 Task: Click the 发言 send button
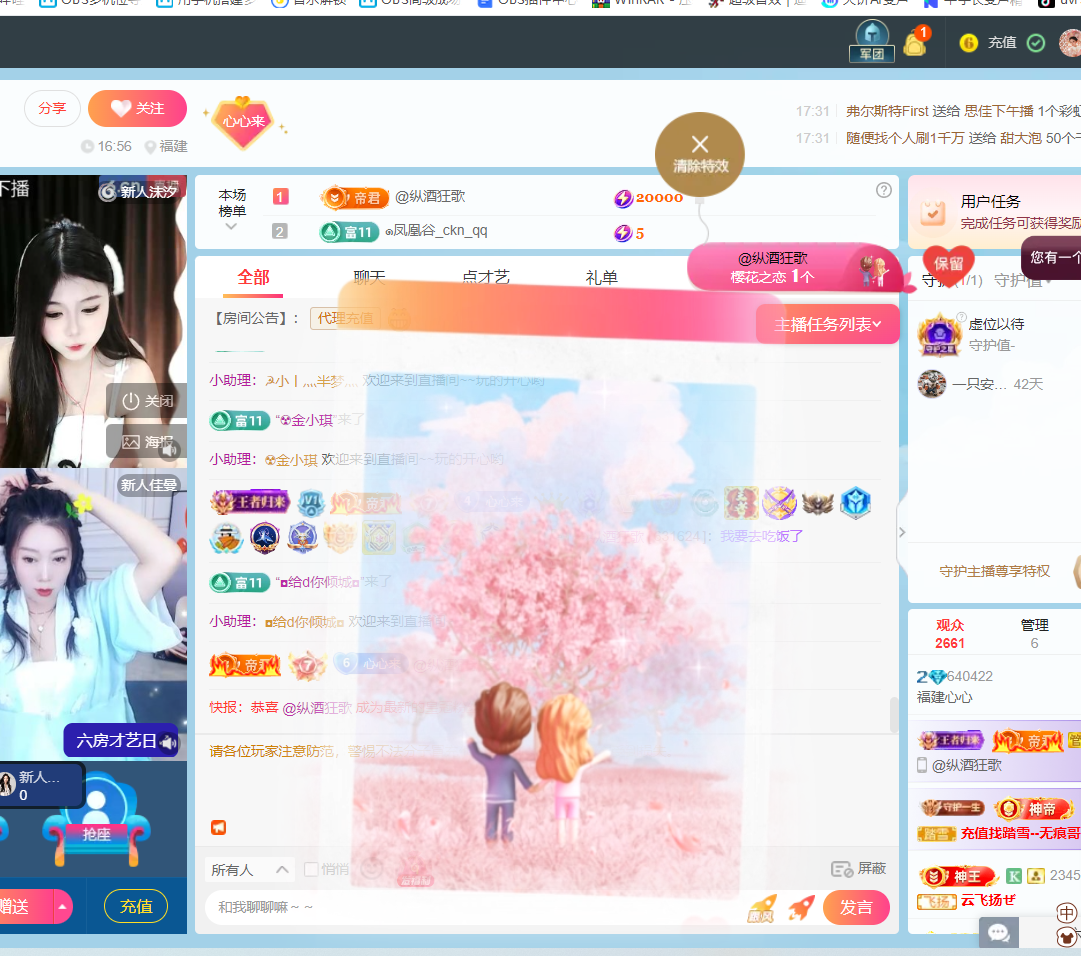pos(856,908)
